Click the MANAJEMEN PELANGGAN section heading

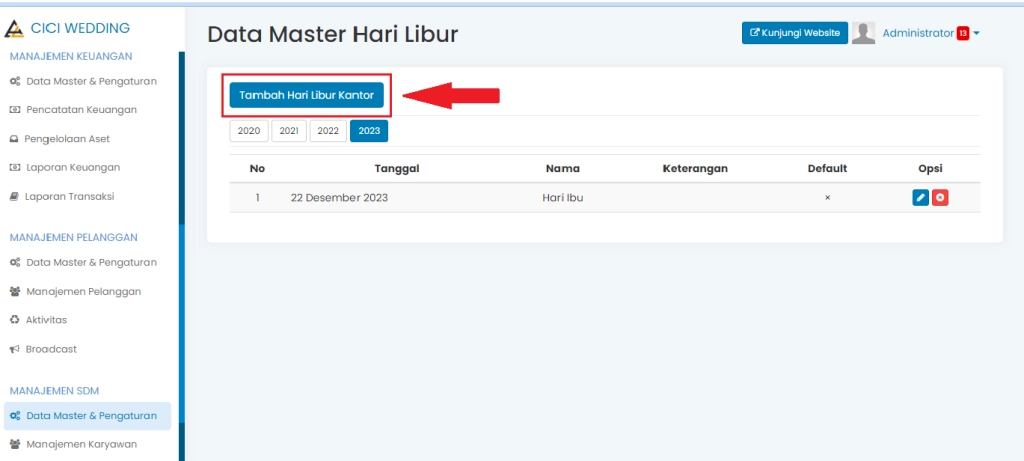tap(74, 238)
